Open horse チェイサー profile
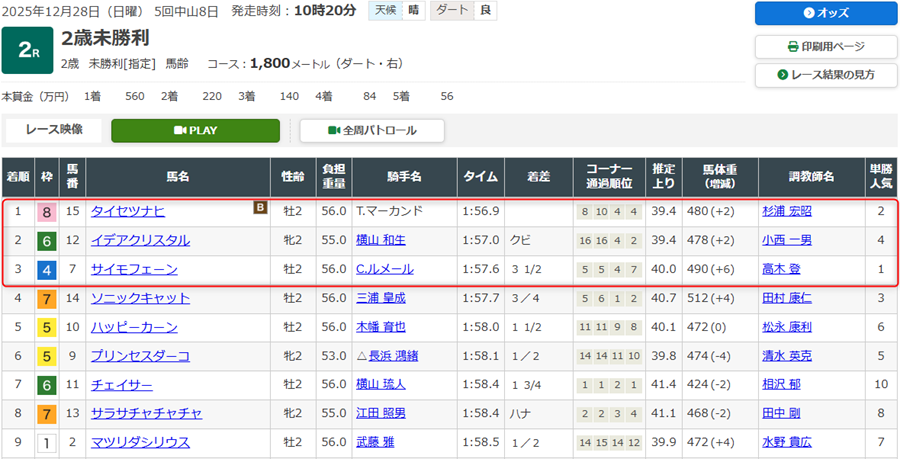Viewport: 900px width, 459px height. [x=122, y=384]
